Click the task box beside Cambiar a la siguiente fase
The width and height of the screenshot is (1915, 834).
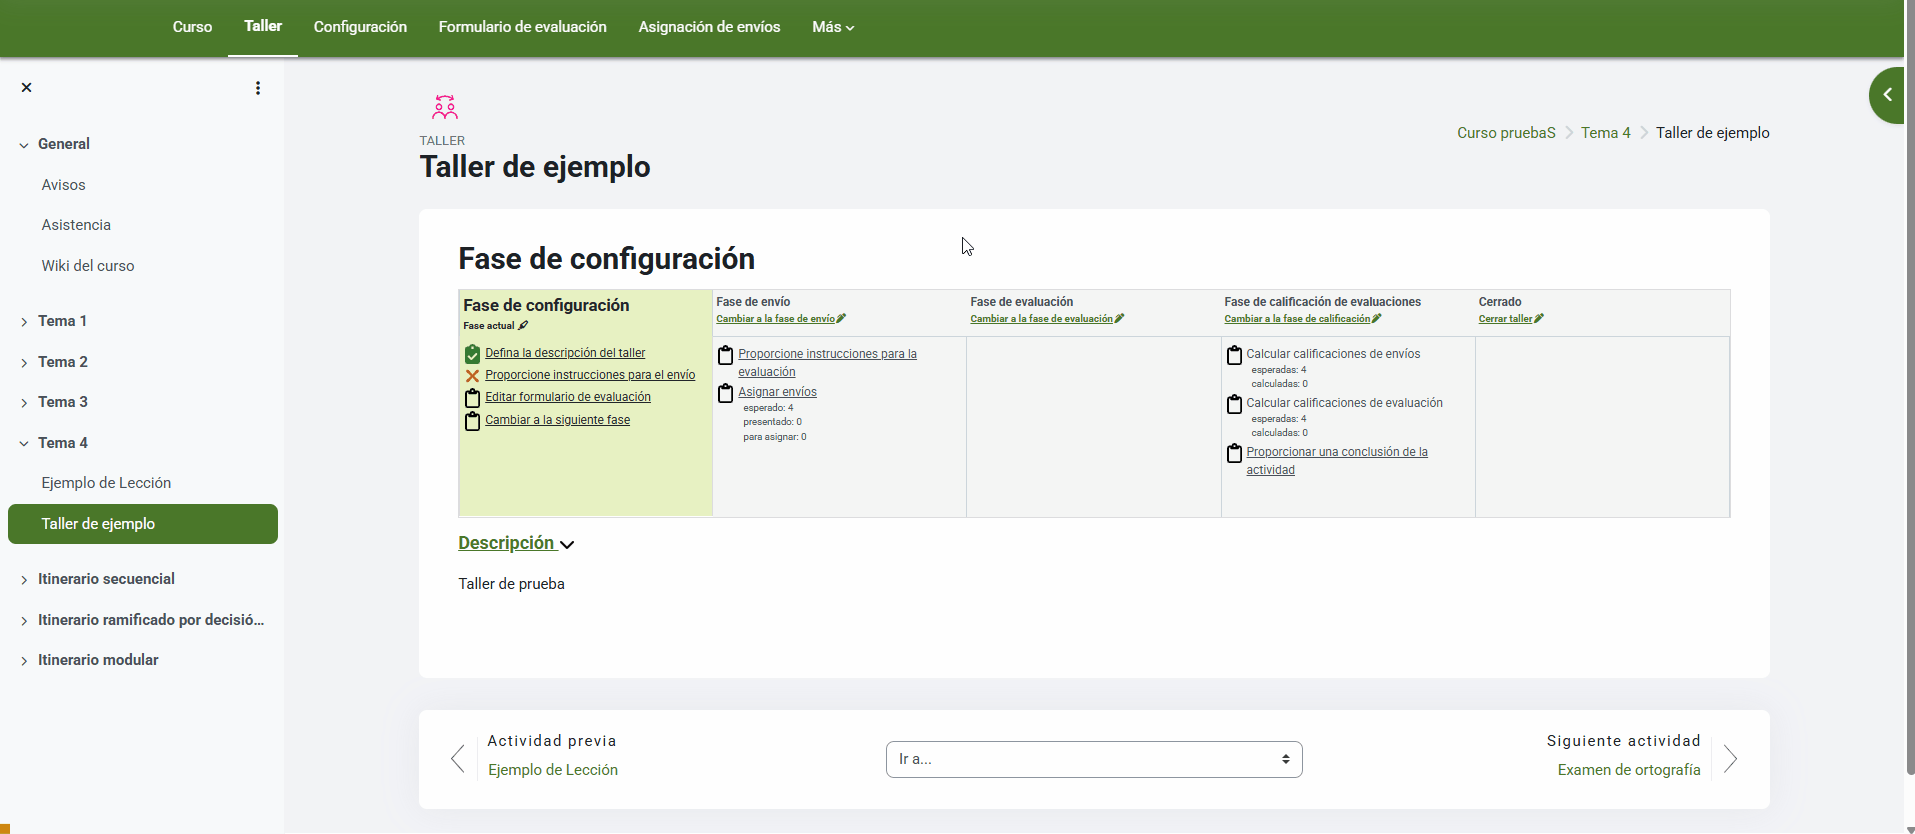[x=472, y=421]
